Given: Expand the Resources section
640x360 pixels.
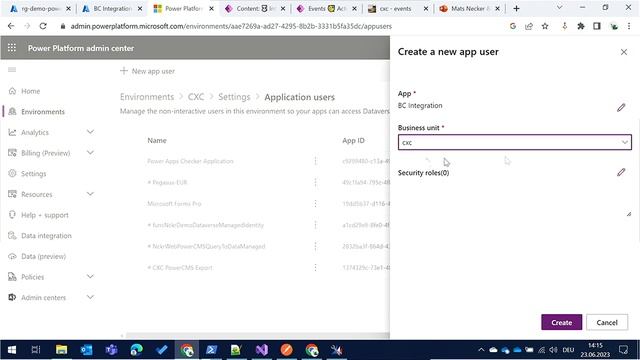Looking at the screenshot, I should click(90, 194).
